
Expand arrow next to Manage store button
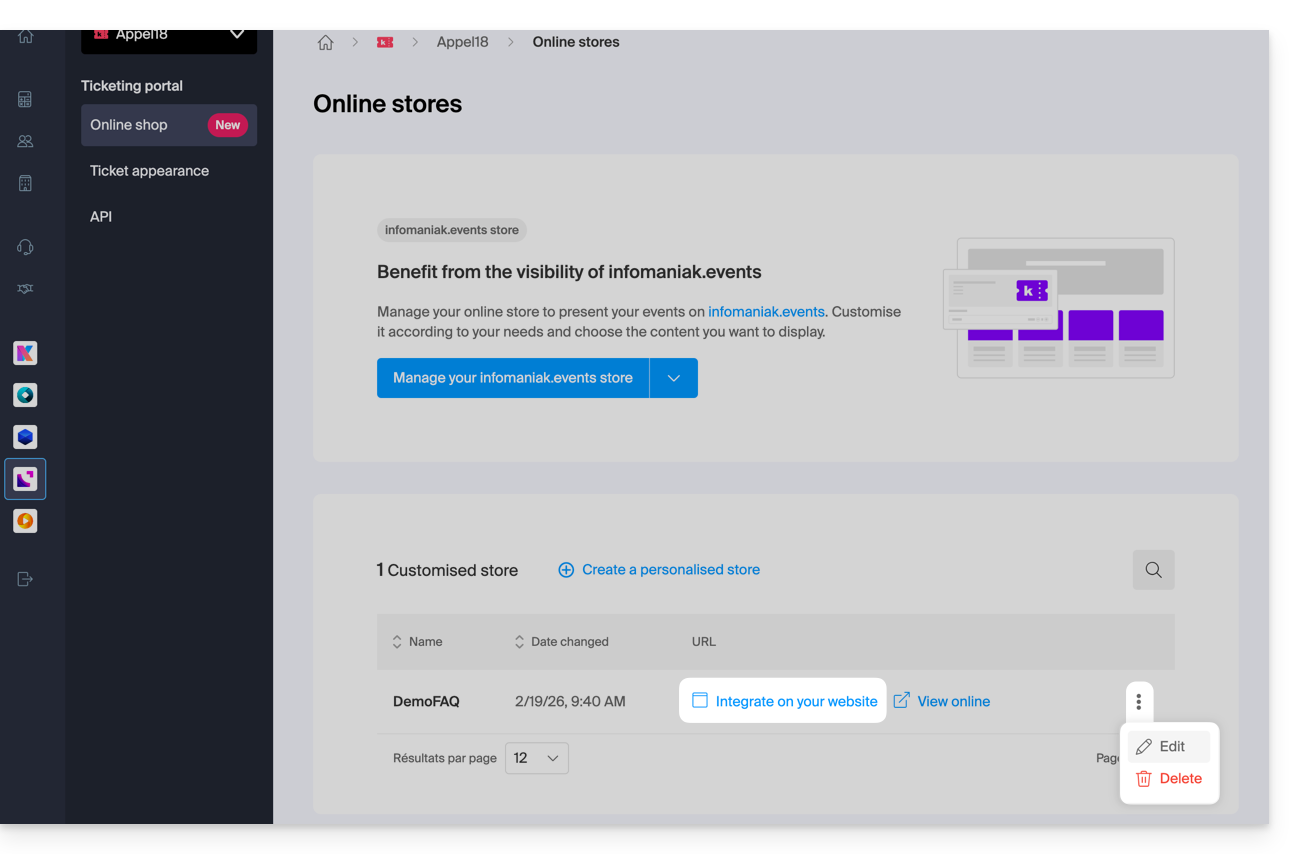[674, 378]
